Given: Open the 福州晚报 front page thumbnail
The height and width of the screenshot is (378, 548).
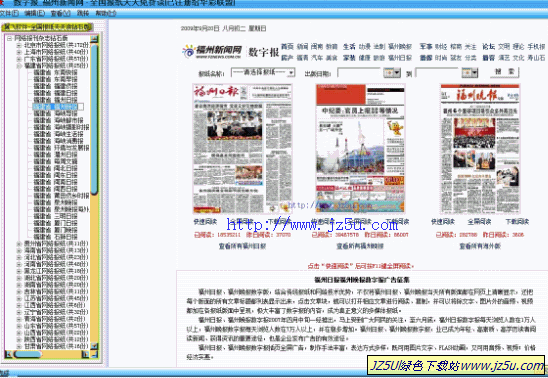Looking at the screenshot, I should [x=480, y=148].
